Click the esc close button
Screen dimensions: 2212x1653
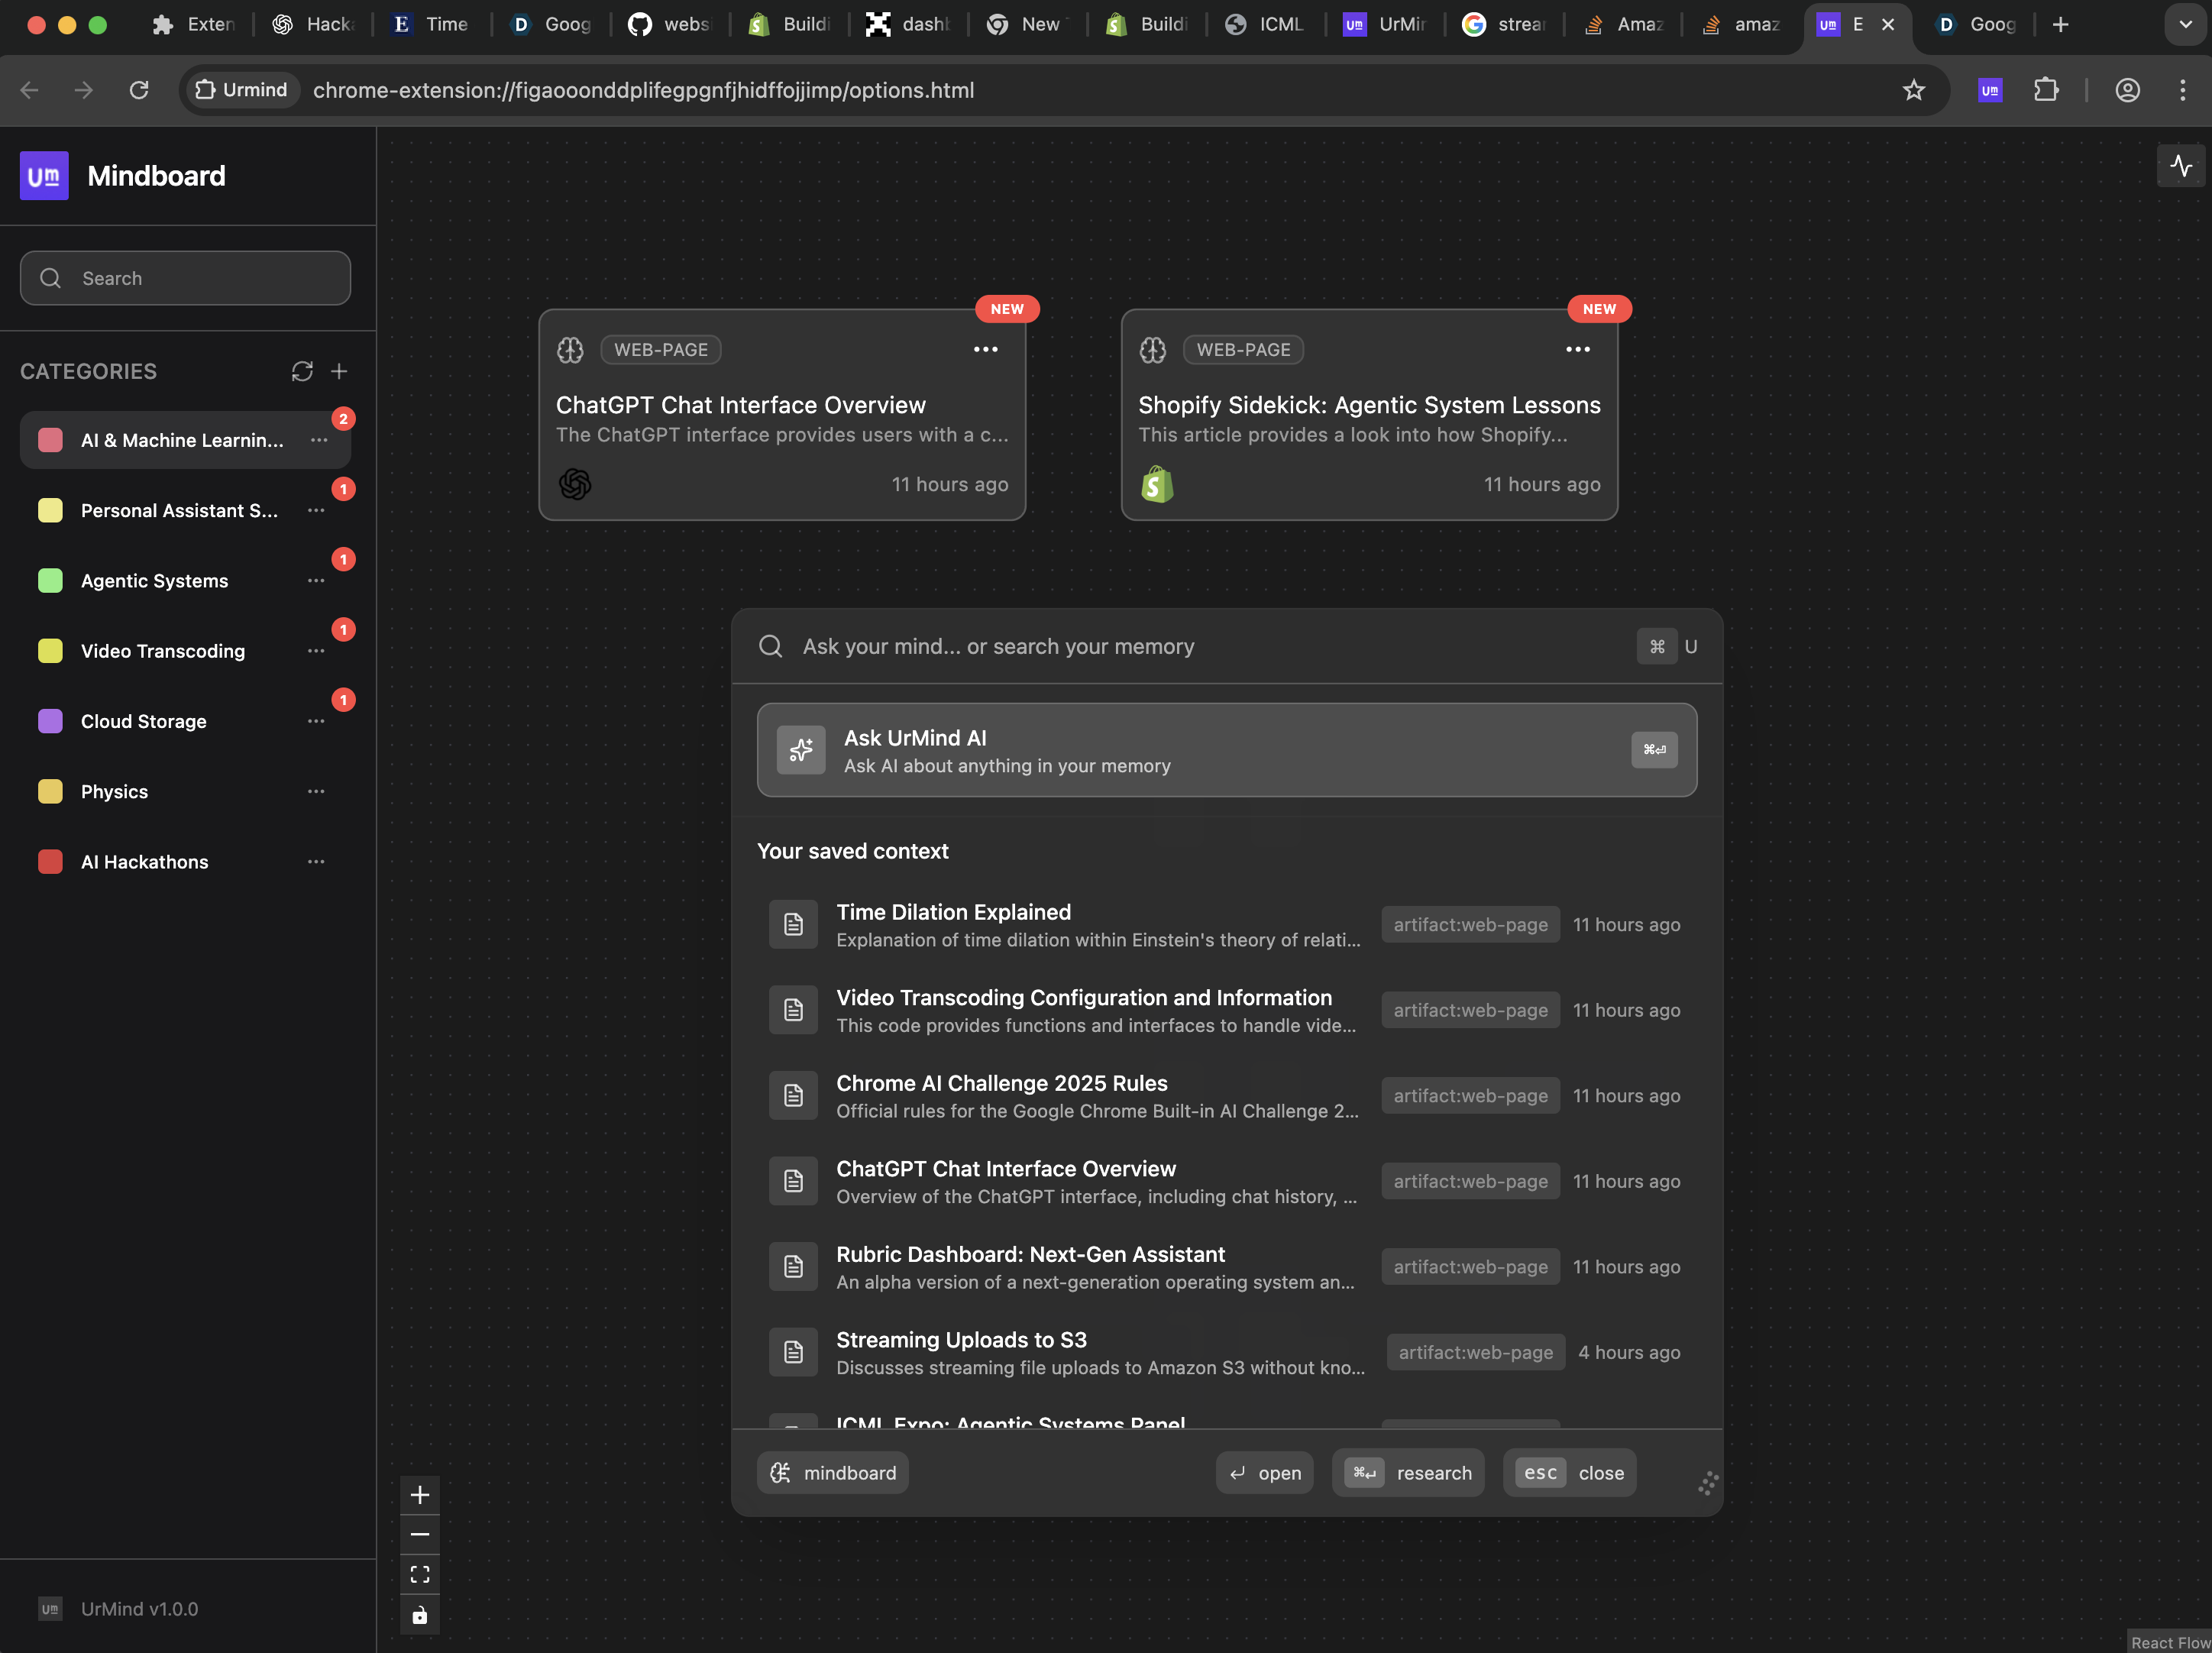pyautogui.click(x=1568, y=1472)
